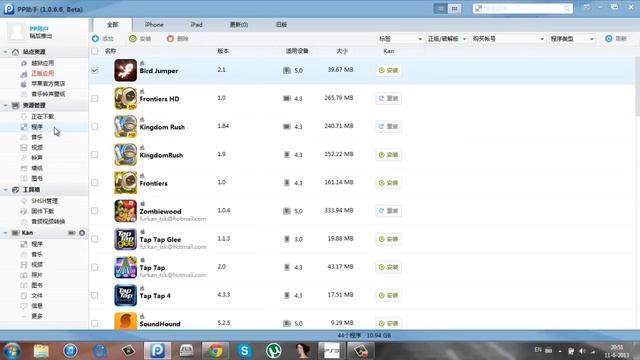The image size is (640, 360).
Task: Switch to the iPad tab
Action: (196, 24)
